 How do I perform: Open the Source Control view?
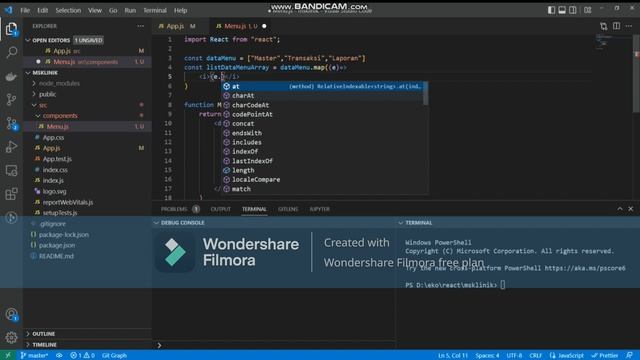pos(11,100)
